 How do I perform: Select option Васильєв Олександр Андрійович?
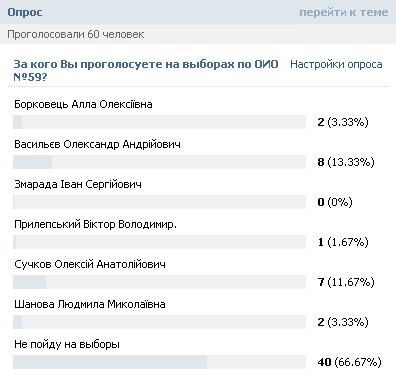(x=97, y=144)
